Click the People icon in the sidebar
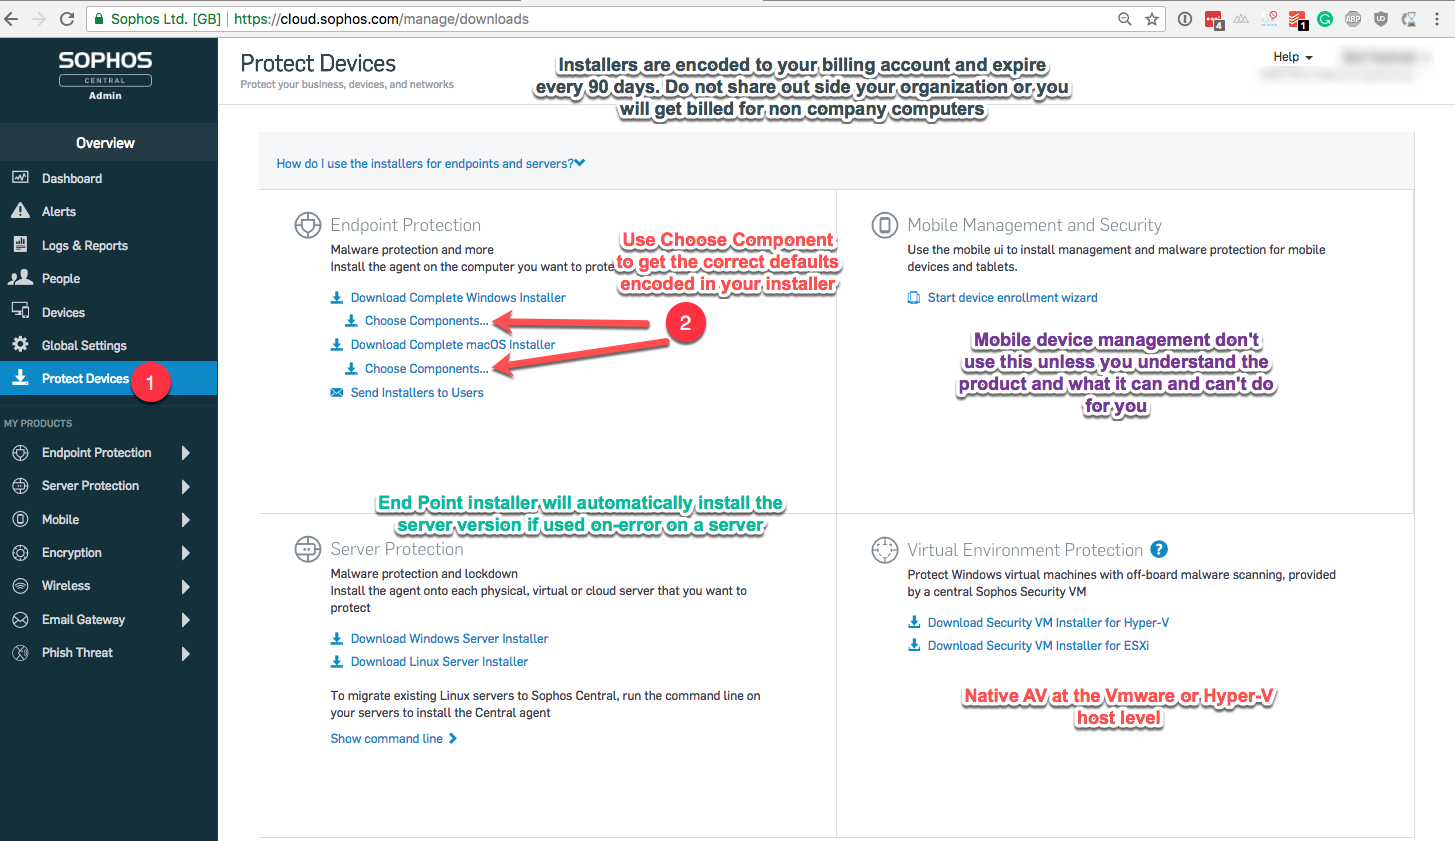The width and height of the screenshot is (1455, 841). tap(22, 278)
